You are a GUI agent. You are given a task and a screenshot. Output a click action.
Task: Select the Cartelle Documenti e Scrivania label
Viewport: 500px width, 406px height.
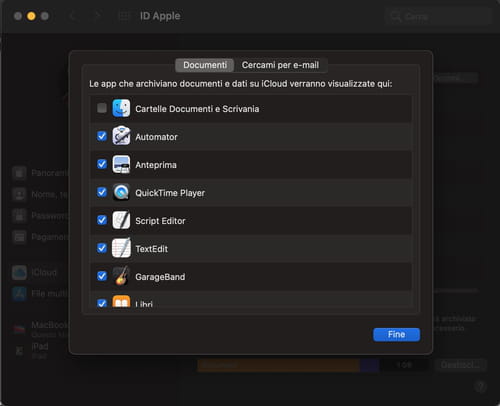click(197, 109)
